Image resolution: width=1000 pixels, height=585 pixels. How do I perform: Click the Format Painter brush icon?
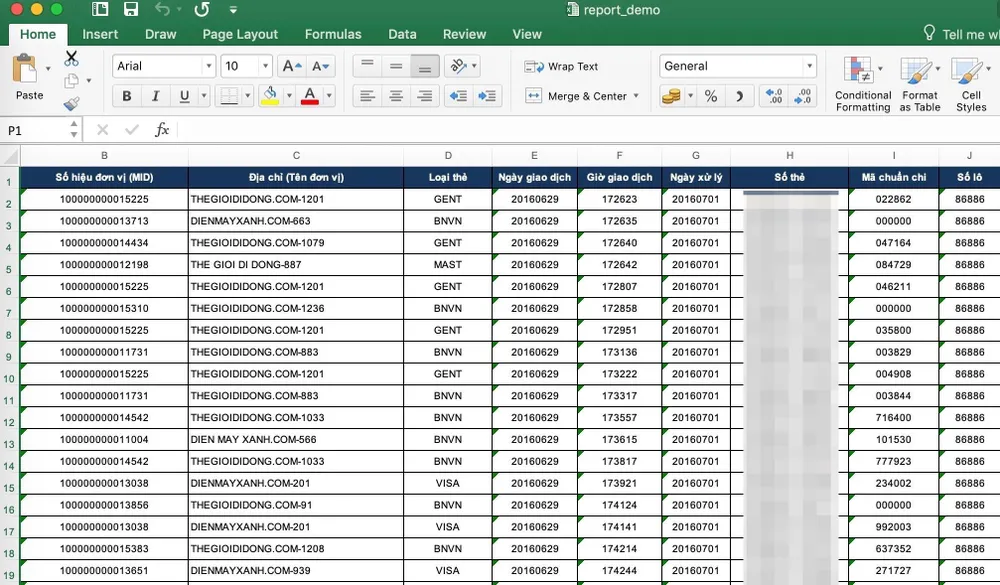71,103
